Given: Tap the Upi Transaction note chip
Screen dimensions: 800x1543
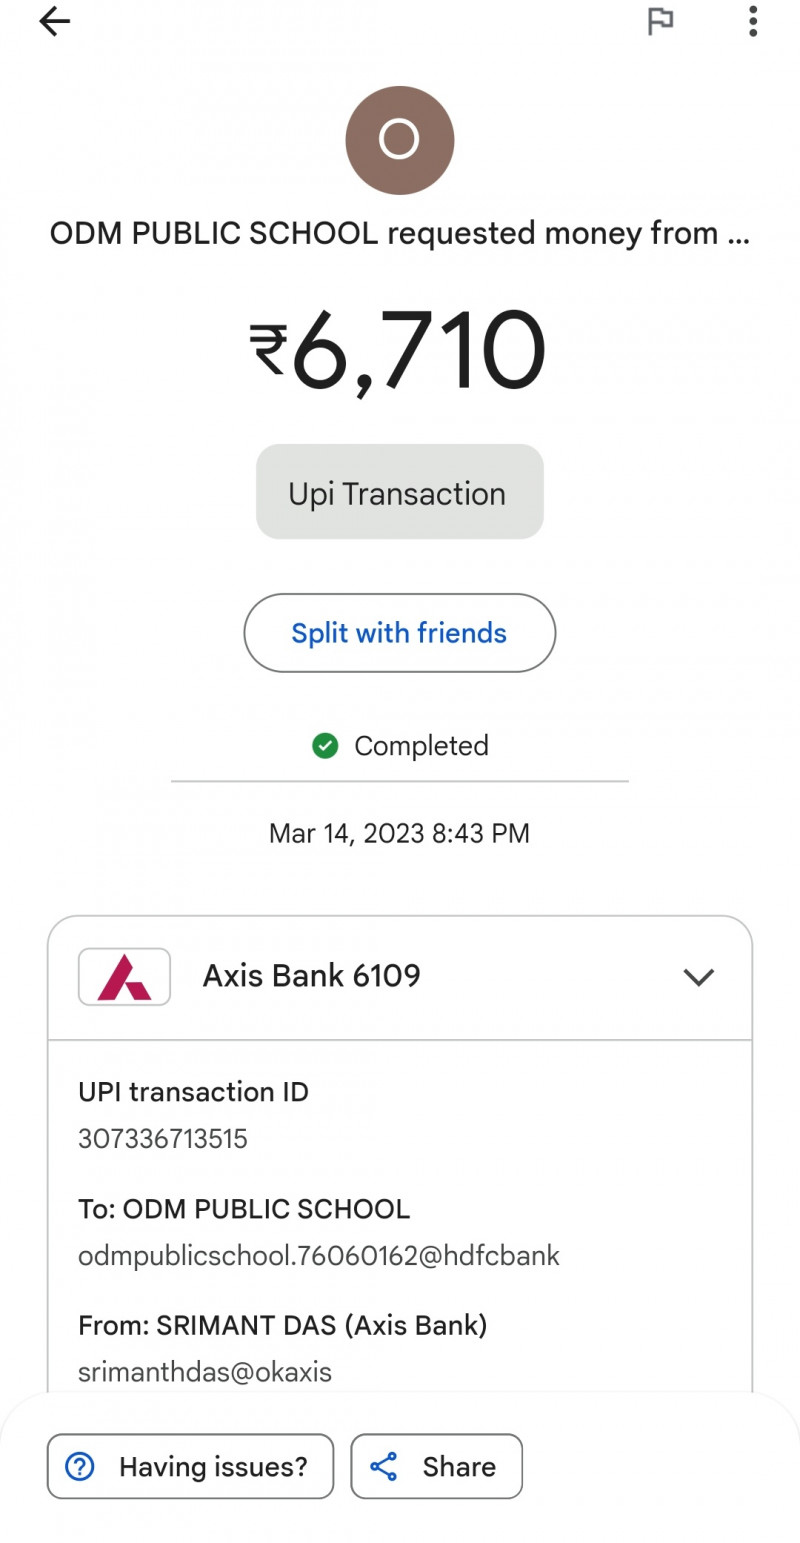Looking at the screenshot, I should tap(399, 493).
